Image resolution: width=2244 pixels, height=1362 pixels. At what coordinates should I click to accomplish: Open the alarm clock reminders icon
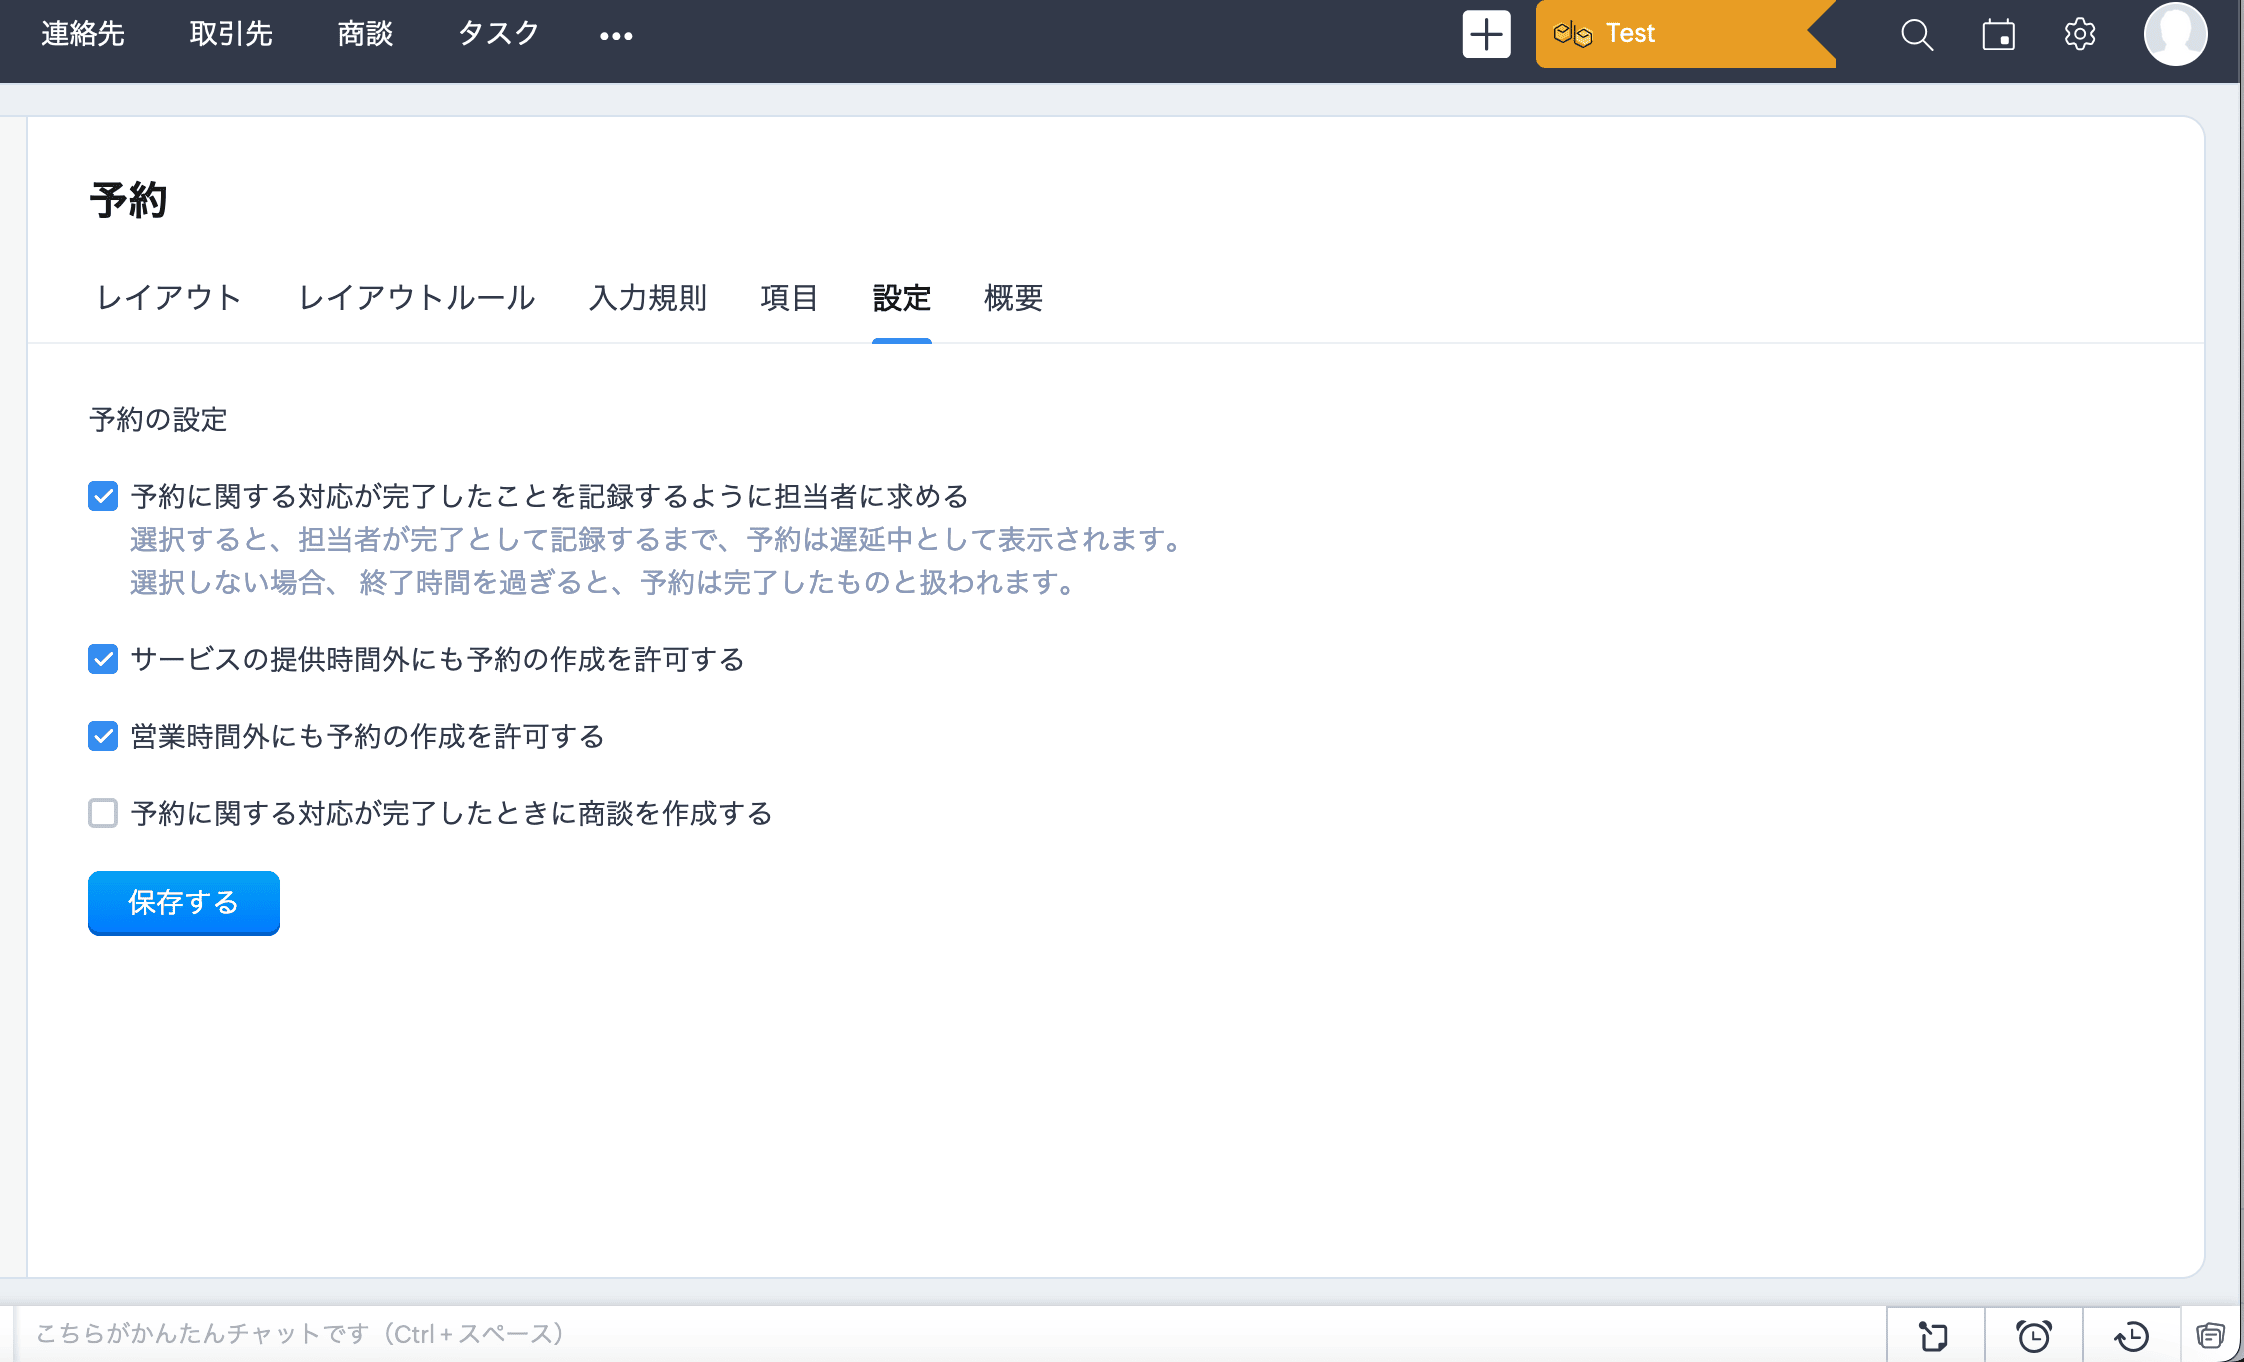coord(2033,1336)
